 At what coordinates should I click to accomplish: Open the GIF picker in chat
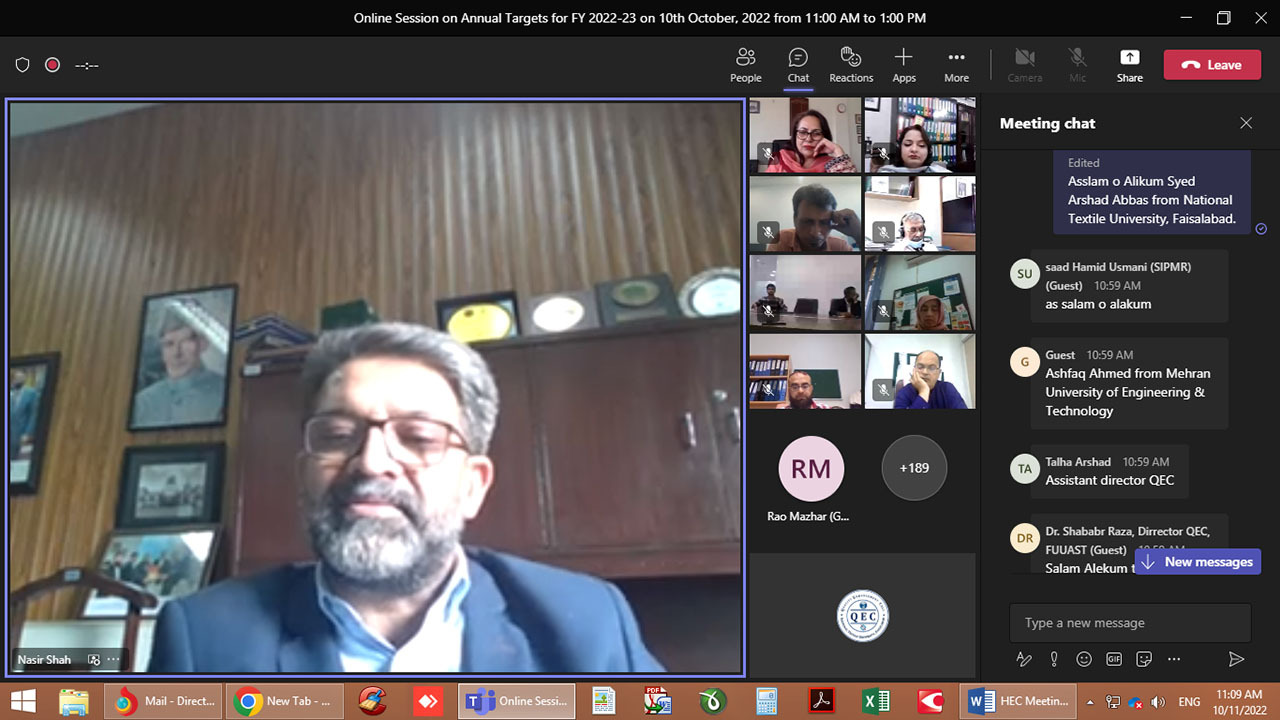pos(1114,659)
